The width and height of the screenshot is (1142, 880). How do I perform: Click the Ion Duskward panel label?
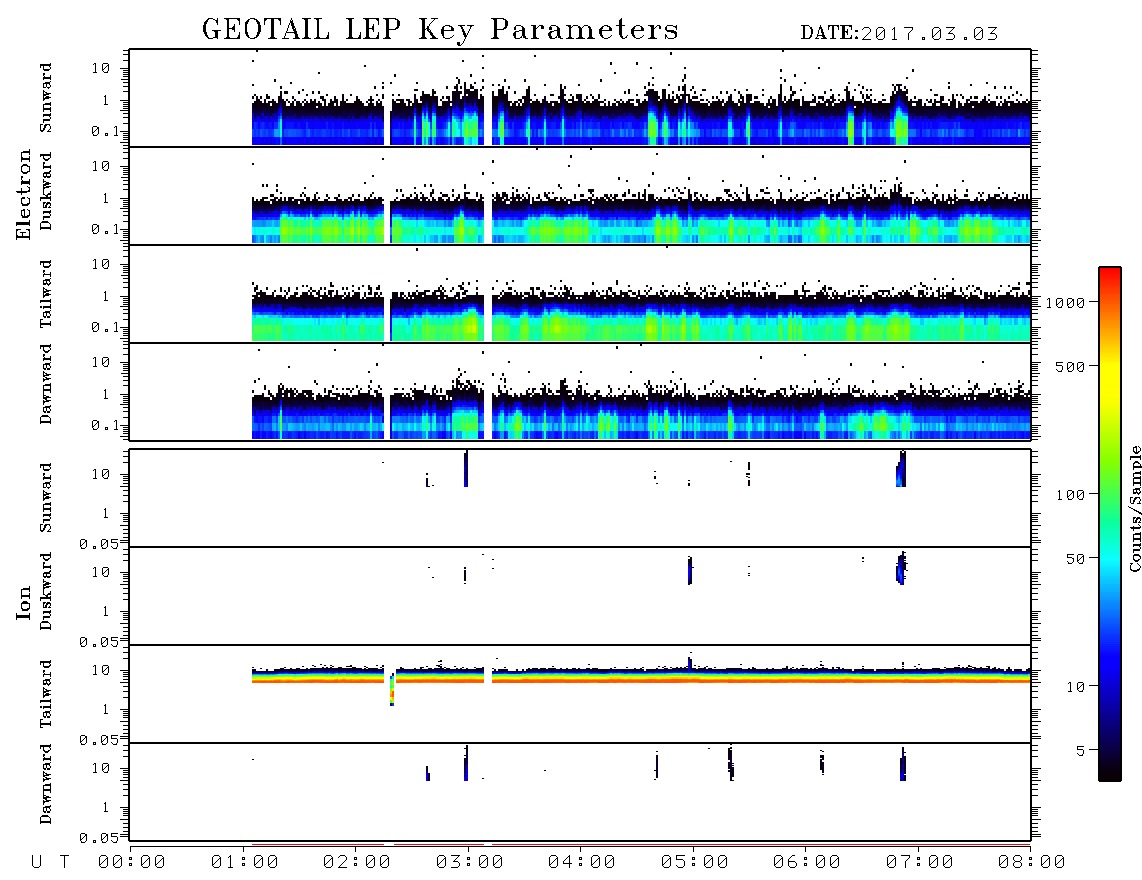(46, 592)
